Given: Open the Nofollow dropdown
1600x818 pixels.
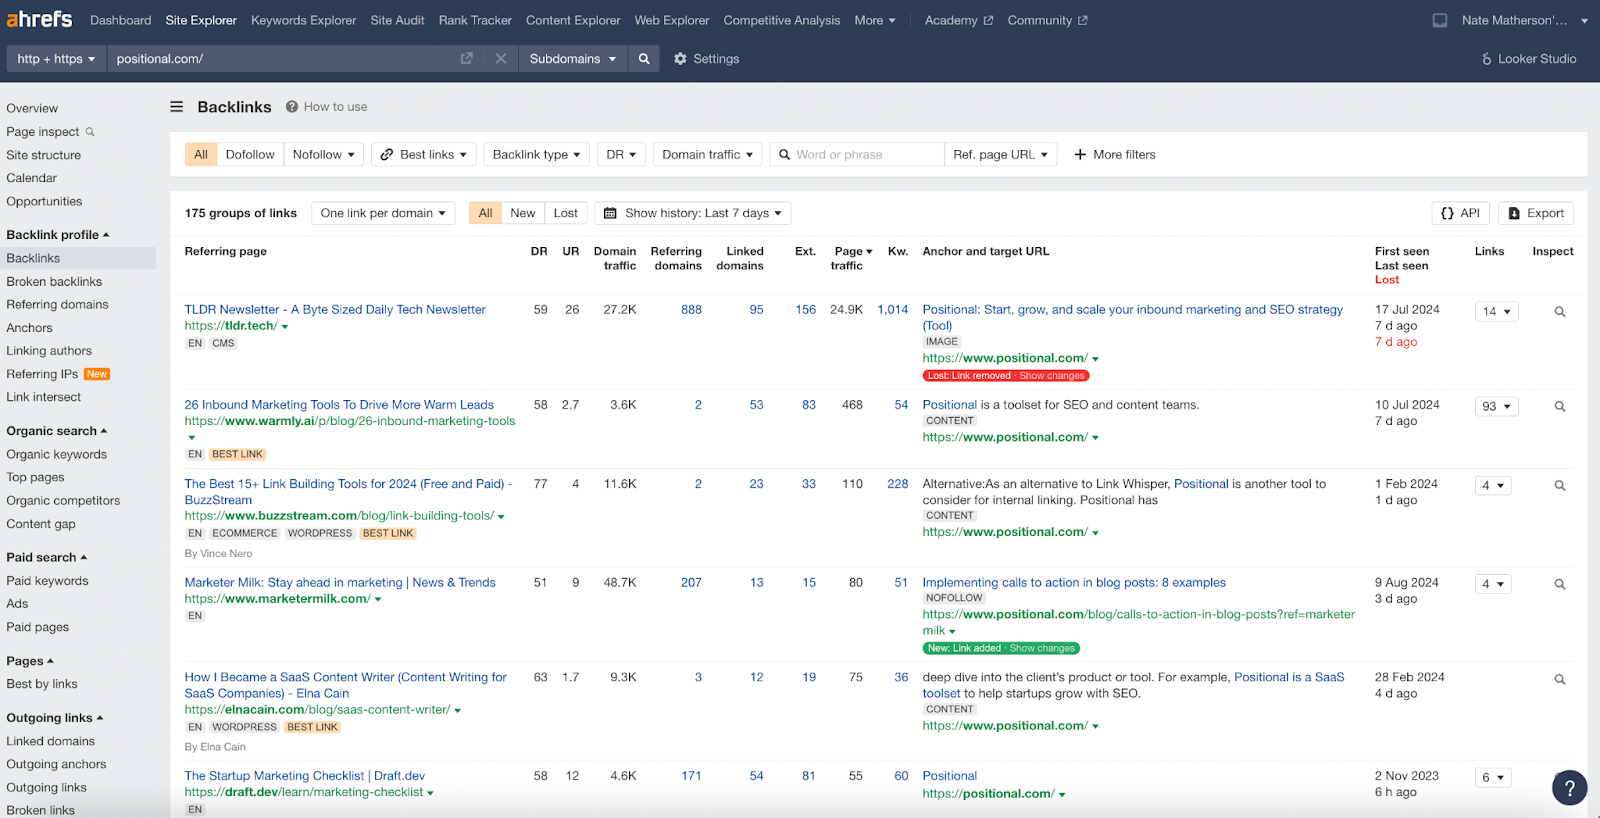Looking at the screenshot, I should (x=324, y=155).
